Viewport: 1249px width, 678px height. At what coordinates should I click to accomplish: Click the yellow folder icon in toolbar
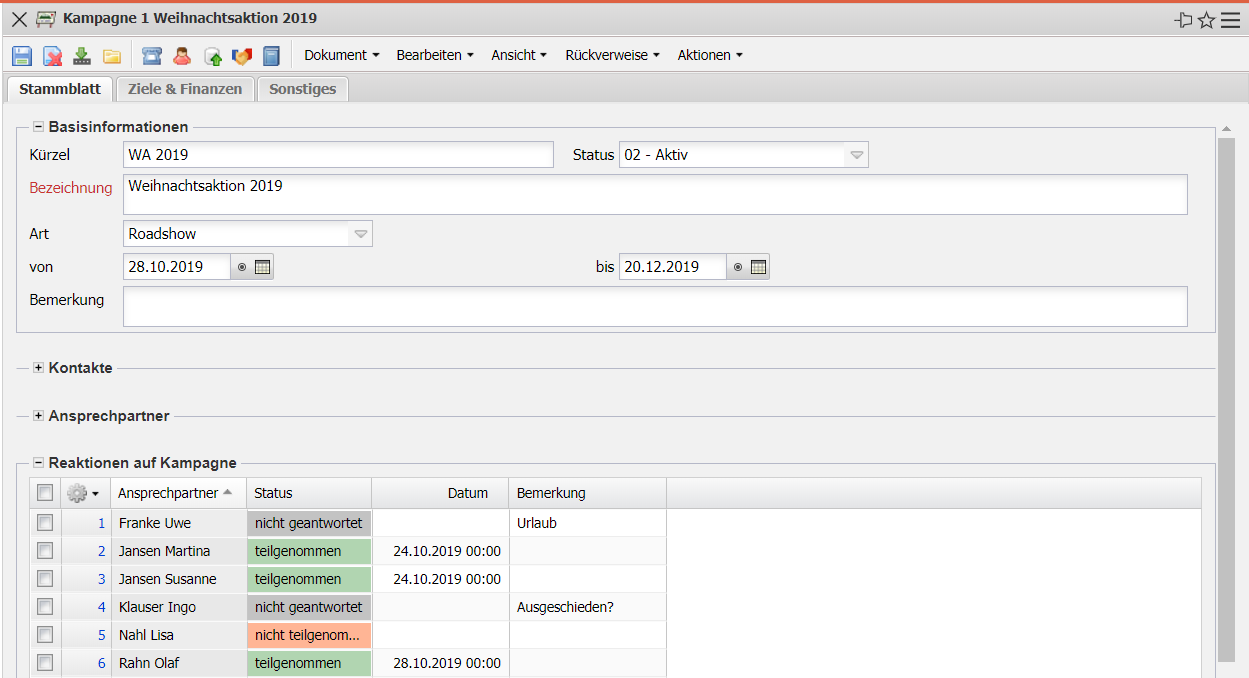click(112, 56)
